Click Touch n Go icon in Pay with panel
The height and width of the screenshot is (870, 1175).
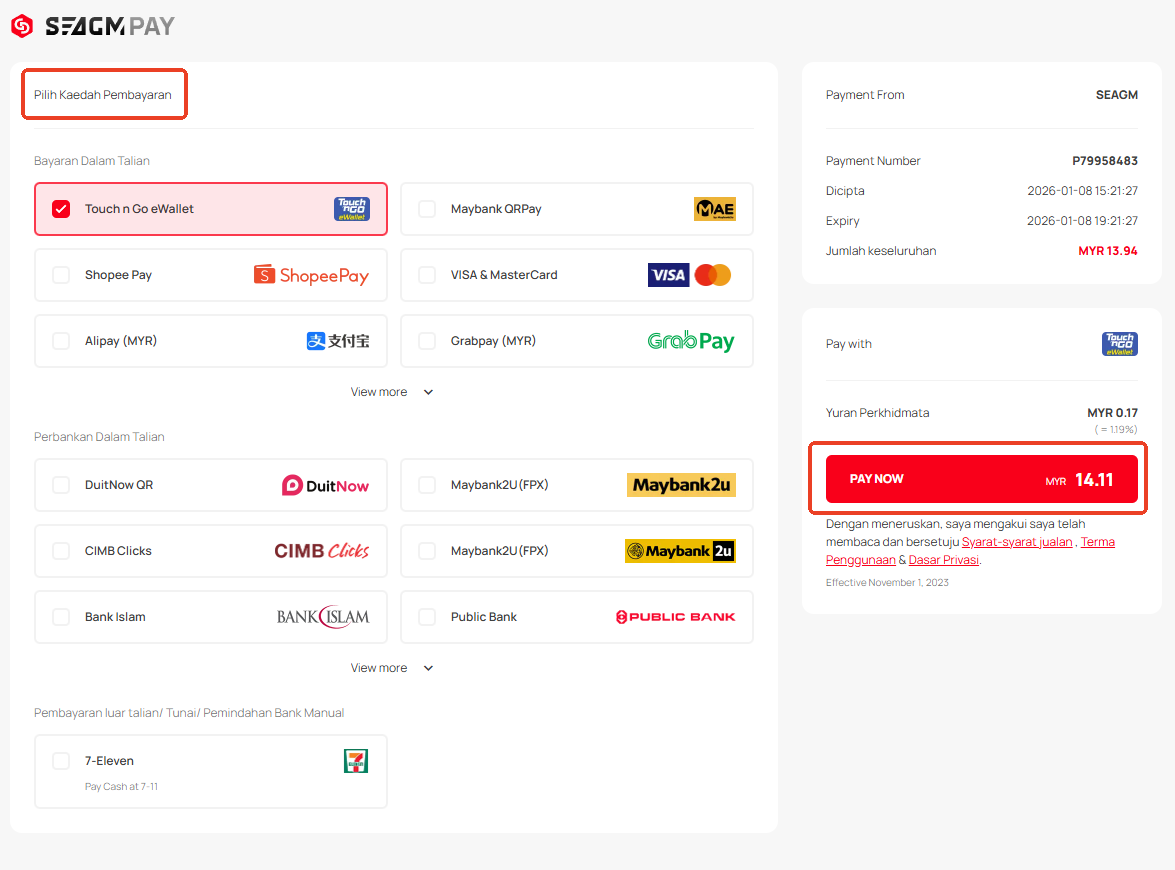click(1119, 344)
